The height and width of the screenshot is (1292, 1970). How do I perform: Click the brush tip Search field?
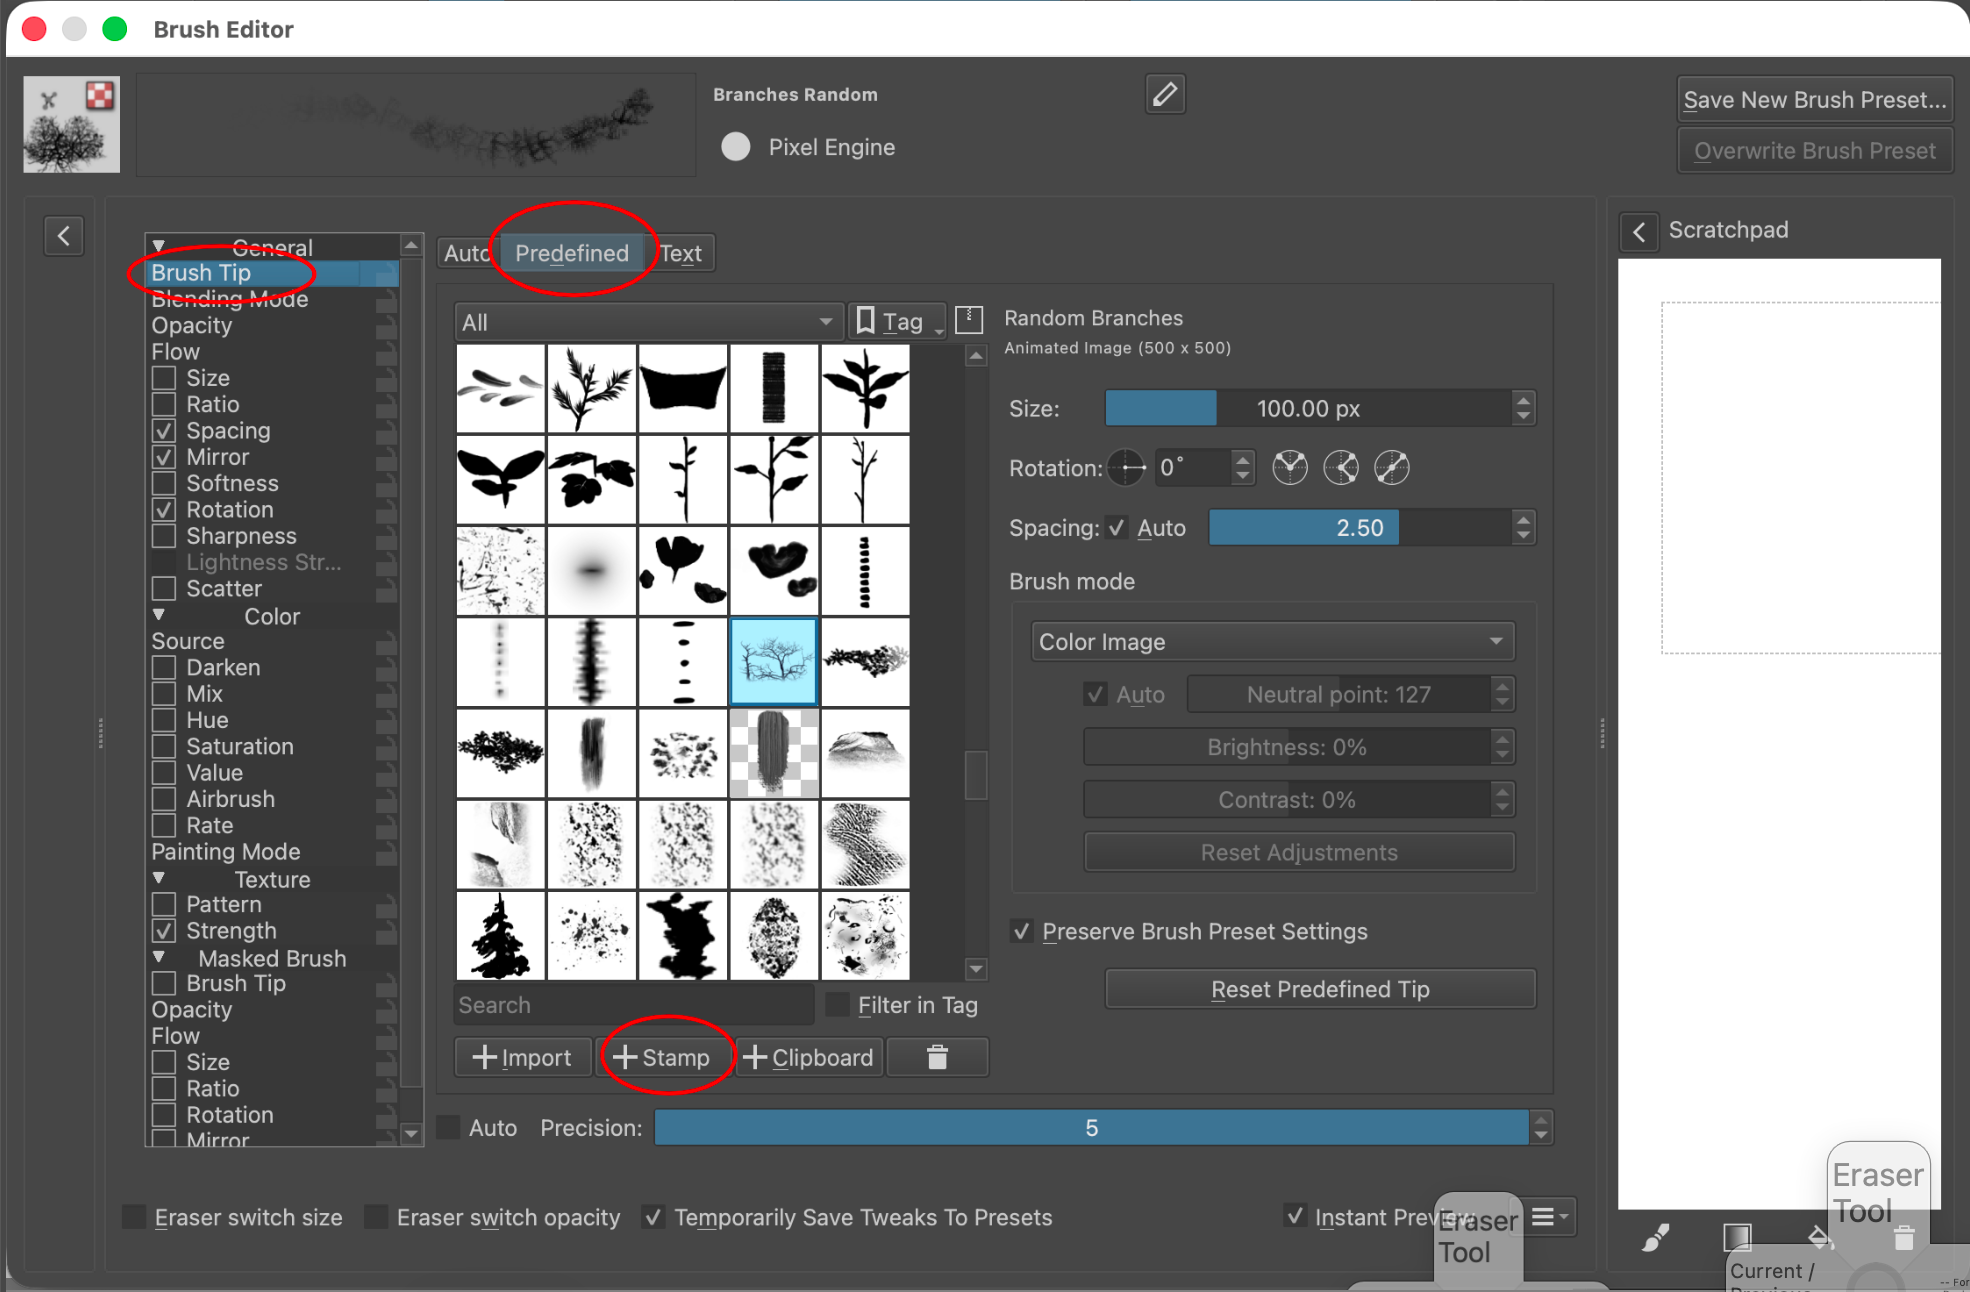632,1005
